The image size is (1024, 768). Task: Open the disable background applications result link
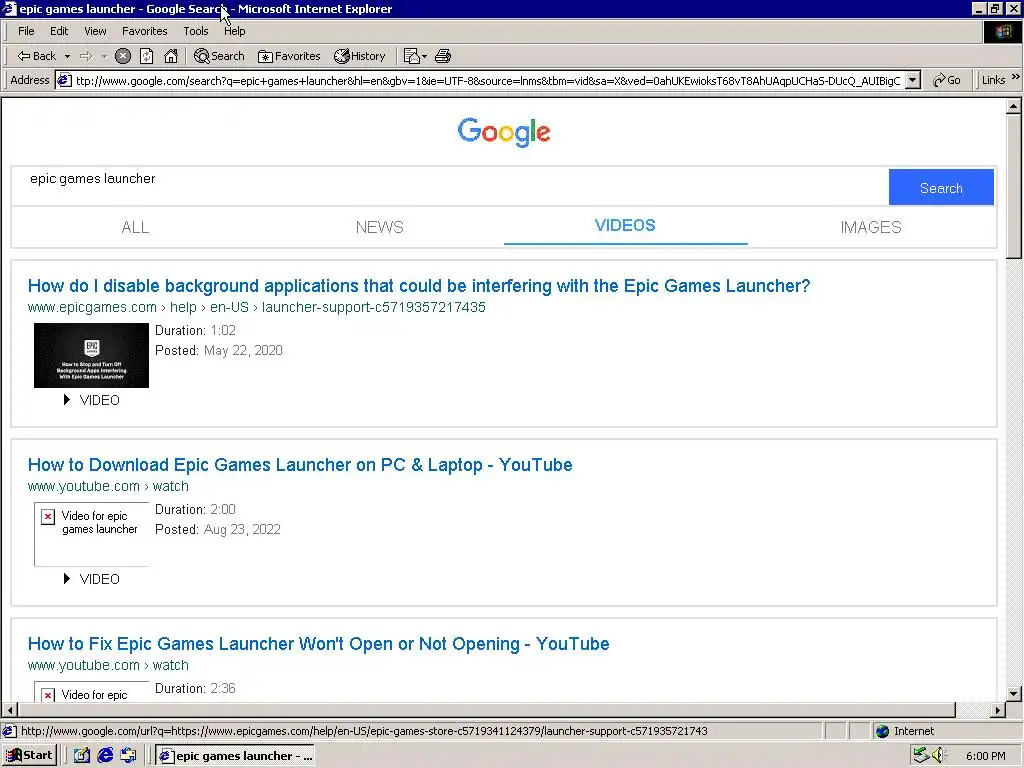(419, 286)
